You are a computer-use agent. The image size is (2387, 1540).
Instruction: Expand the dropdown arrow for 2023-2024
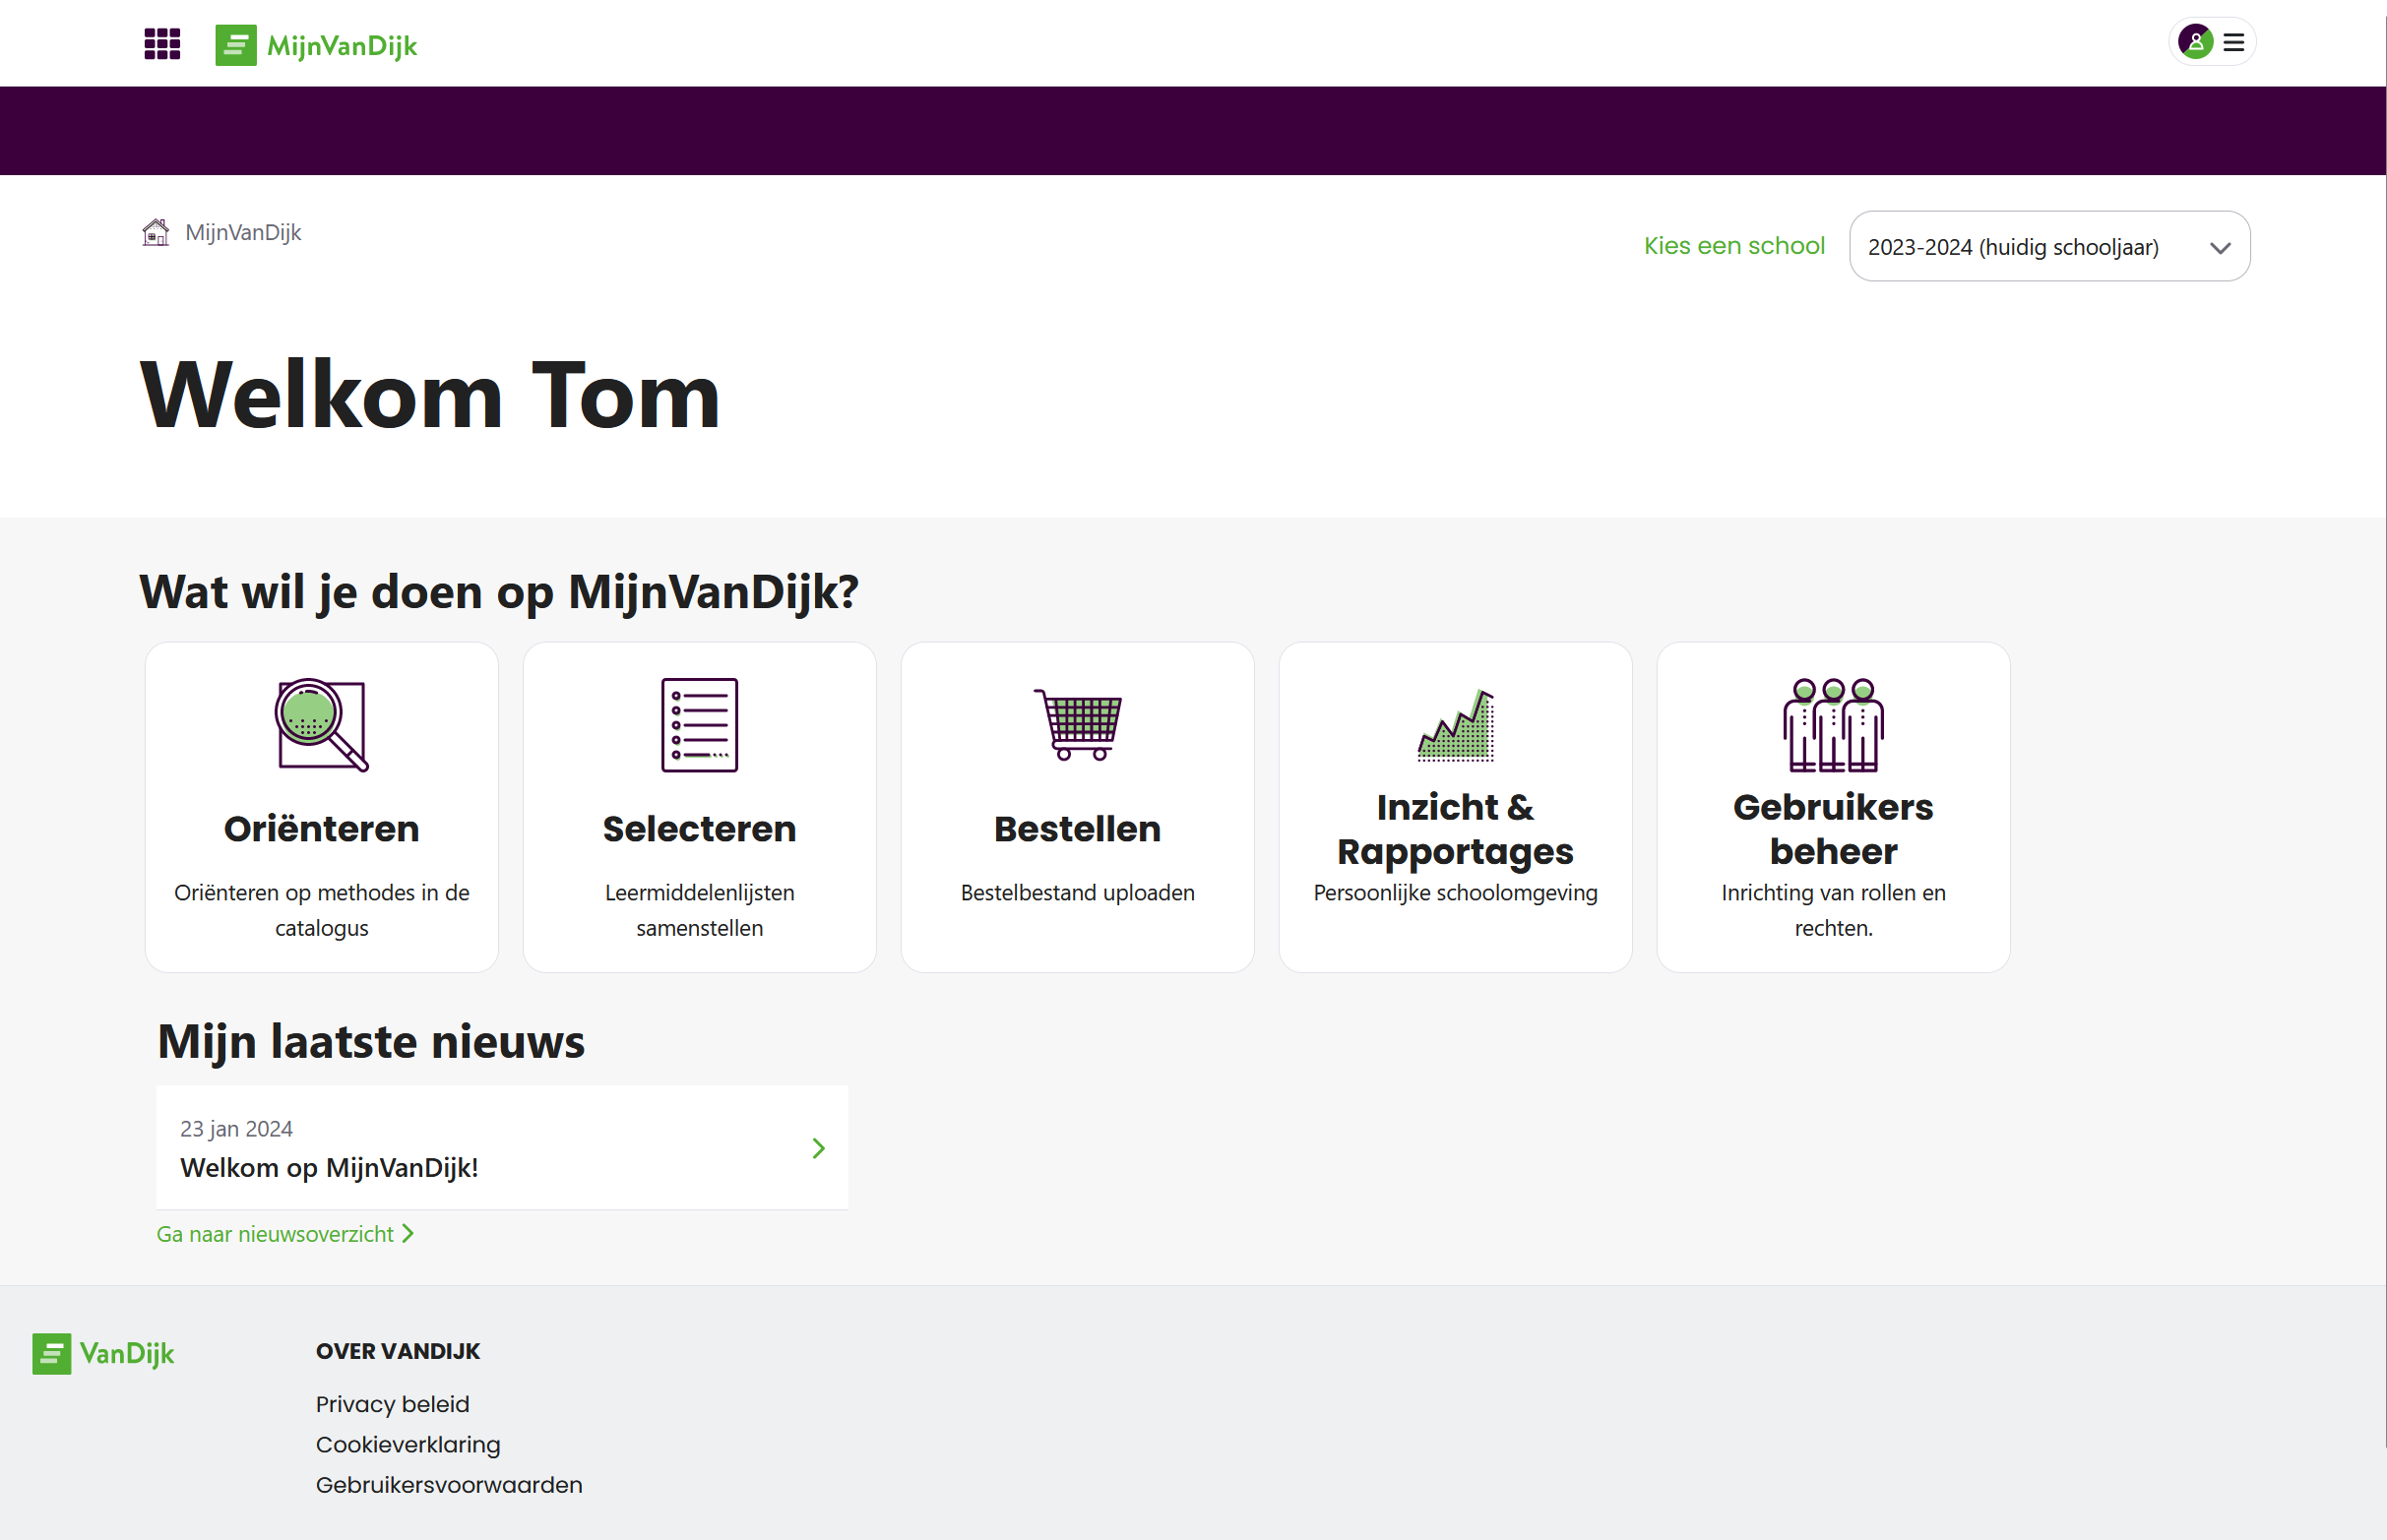(x=2220, y=248)
